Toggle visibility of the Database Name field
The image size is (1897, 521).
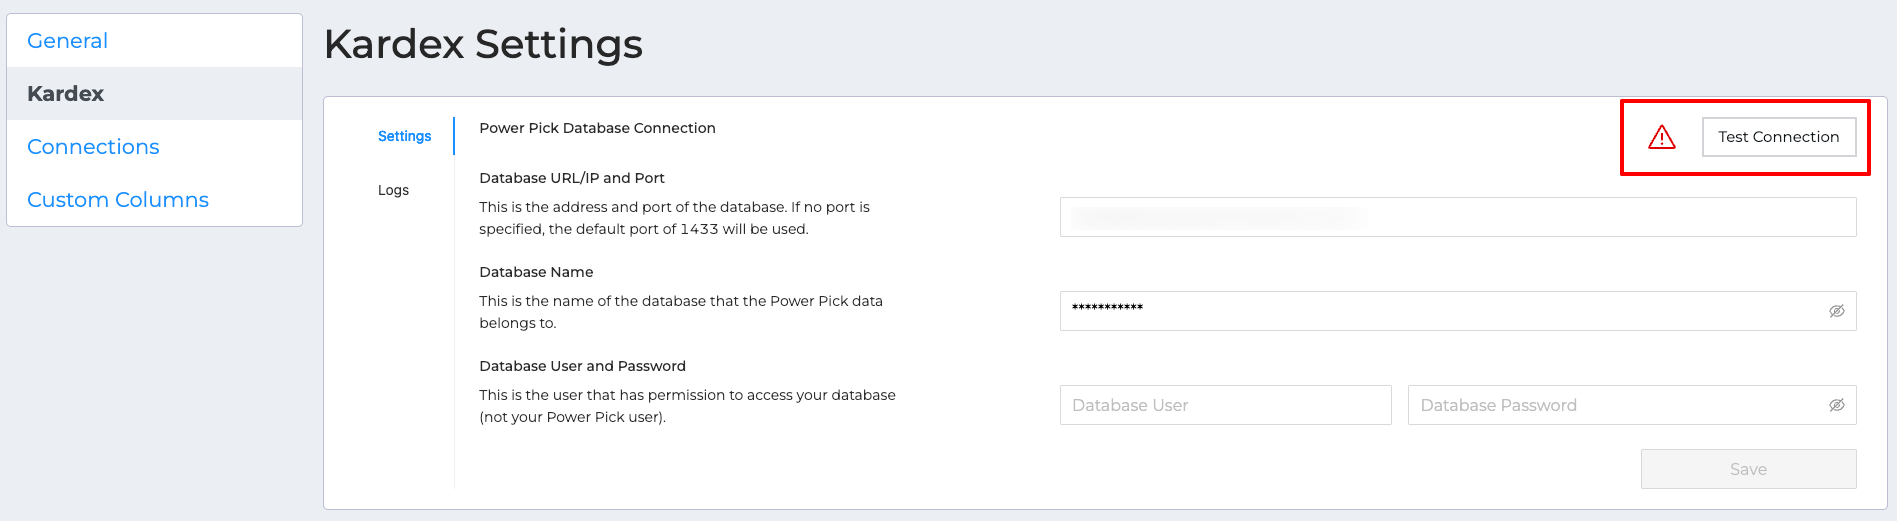tap(1836, 311)
